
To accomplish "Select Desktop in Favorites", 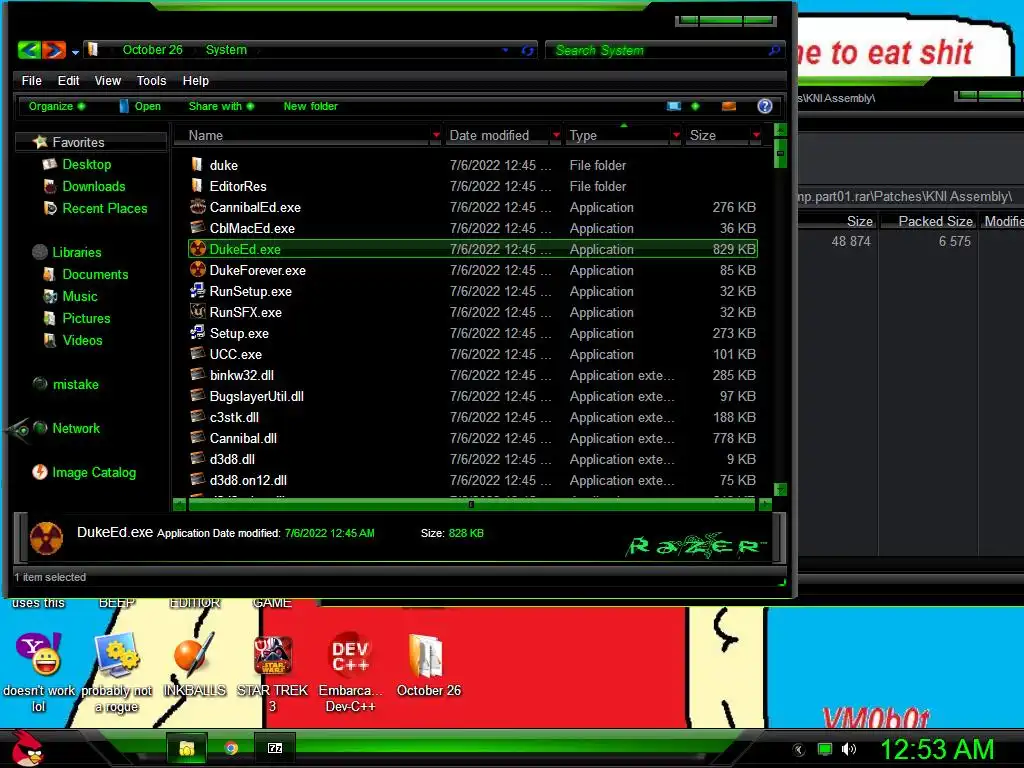I will 86,164.
